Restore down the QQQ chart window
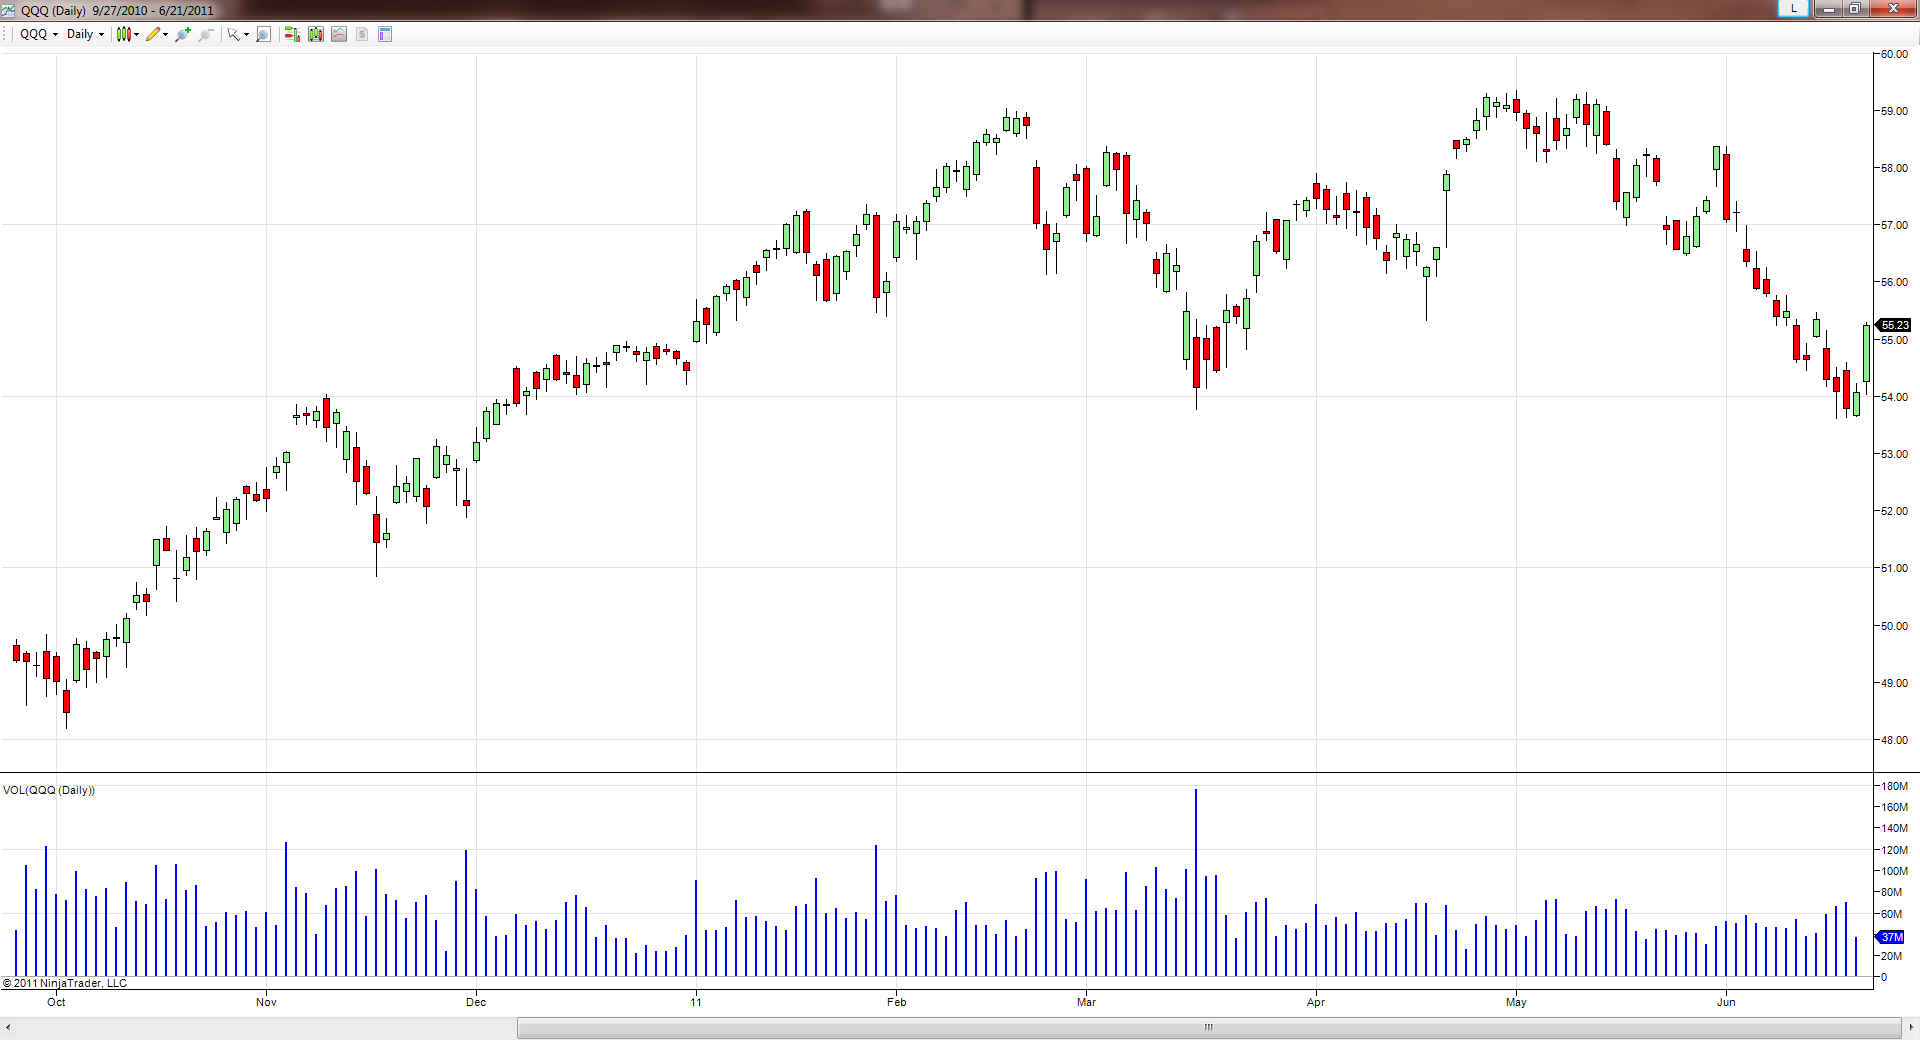 1854,8
